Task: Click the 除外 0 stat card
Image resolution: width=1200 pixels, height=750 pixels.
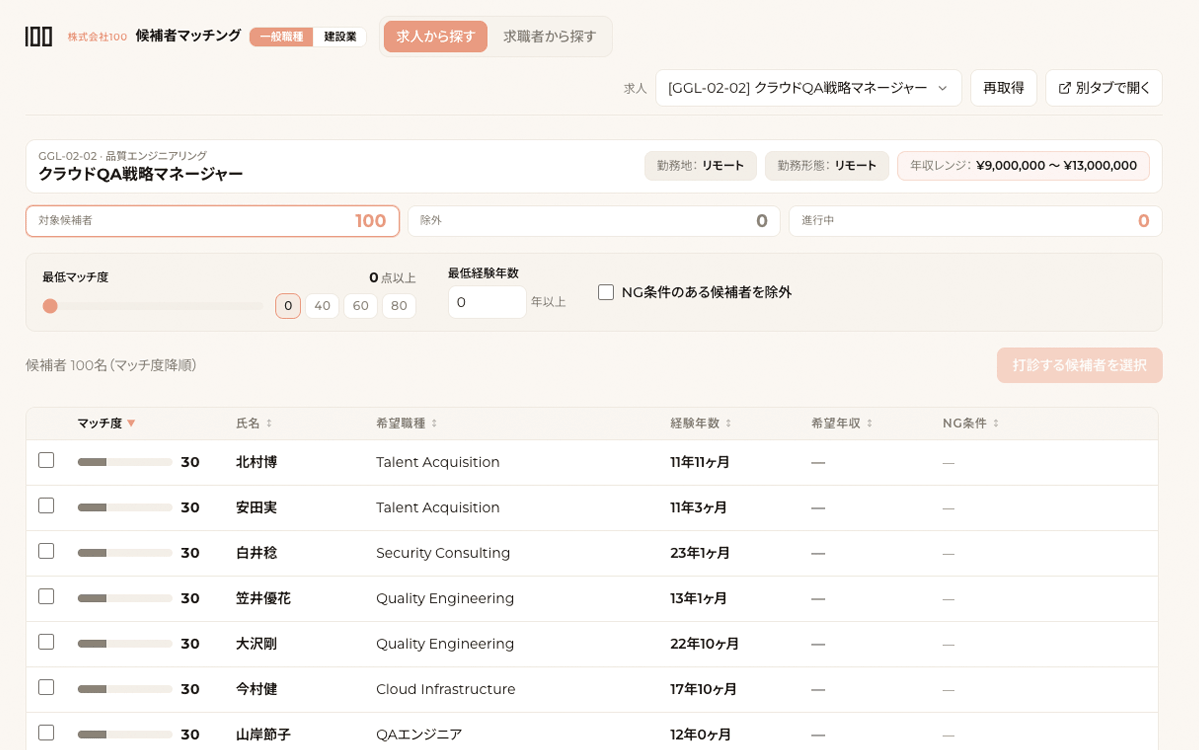Action: coord(594,221)
